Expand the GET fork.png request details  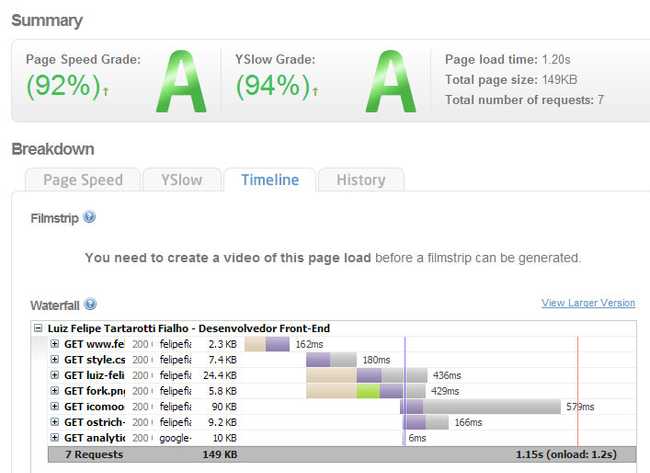55,391
